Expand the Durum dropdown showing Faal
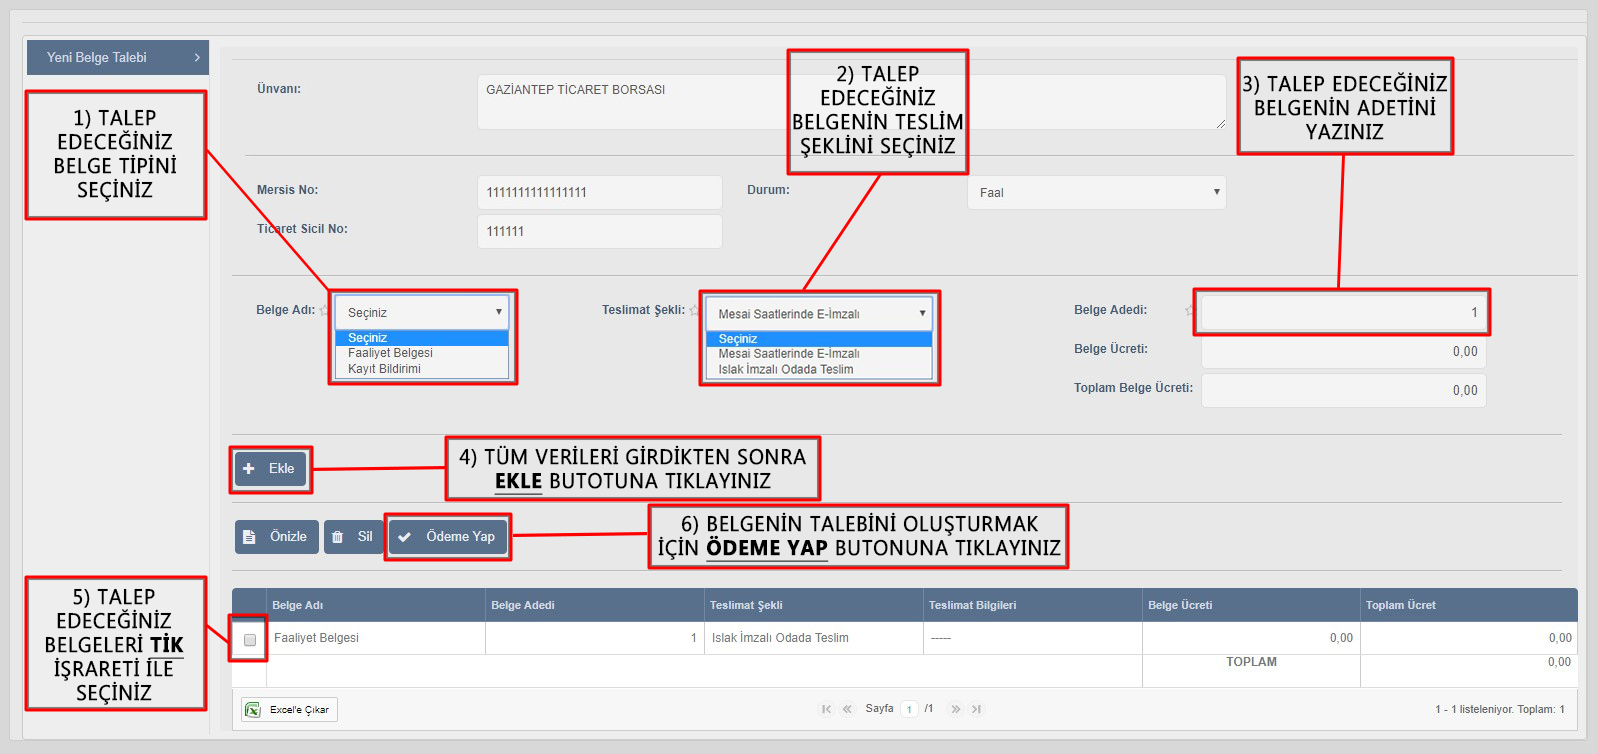1598x754 pixels. tap(1096, 193)
